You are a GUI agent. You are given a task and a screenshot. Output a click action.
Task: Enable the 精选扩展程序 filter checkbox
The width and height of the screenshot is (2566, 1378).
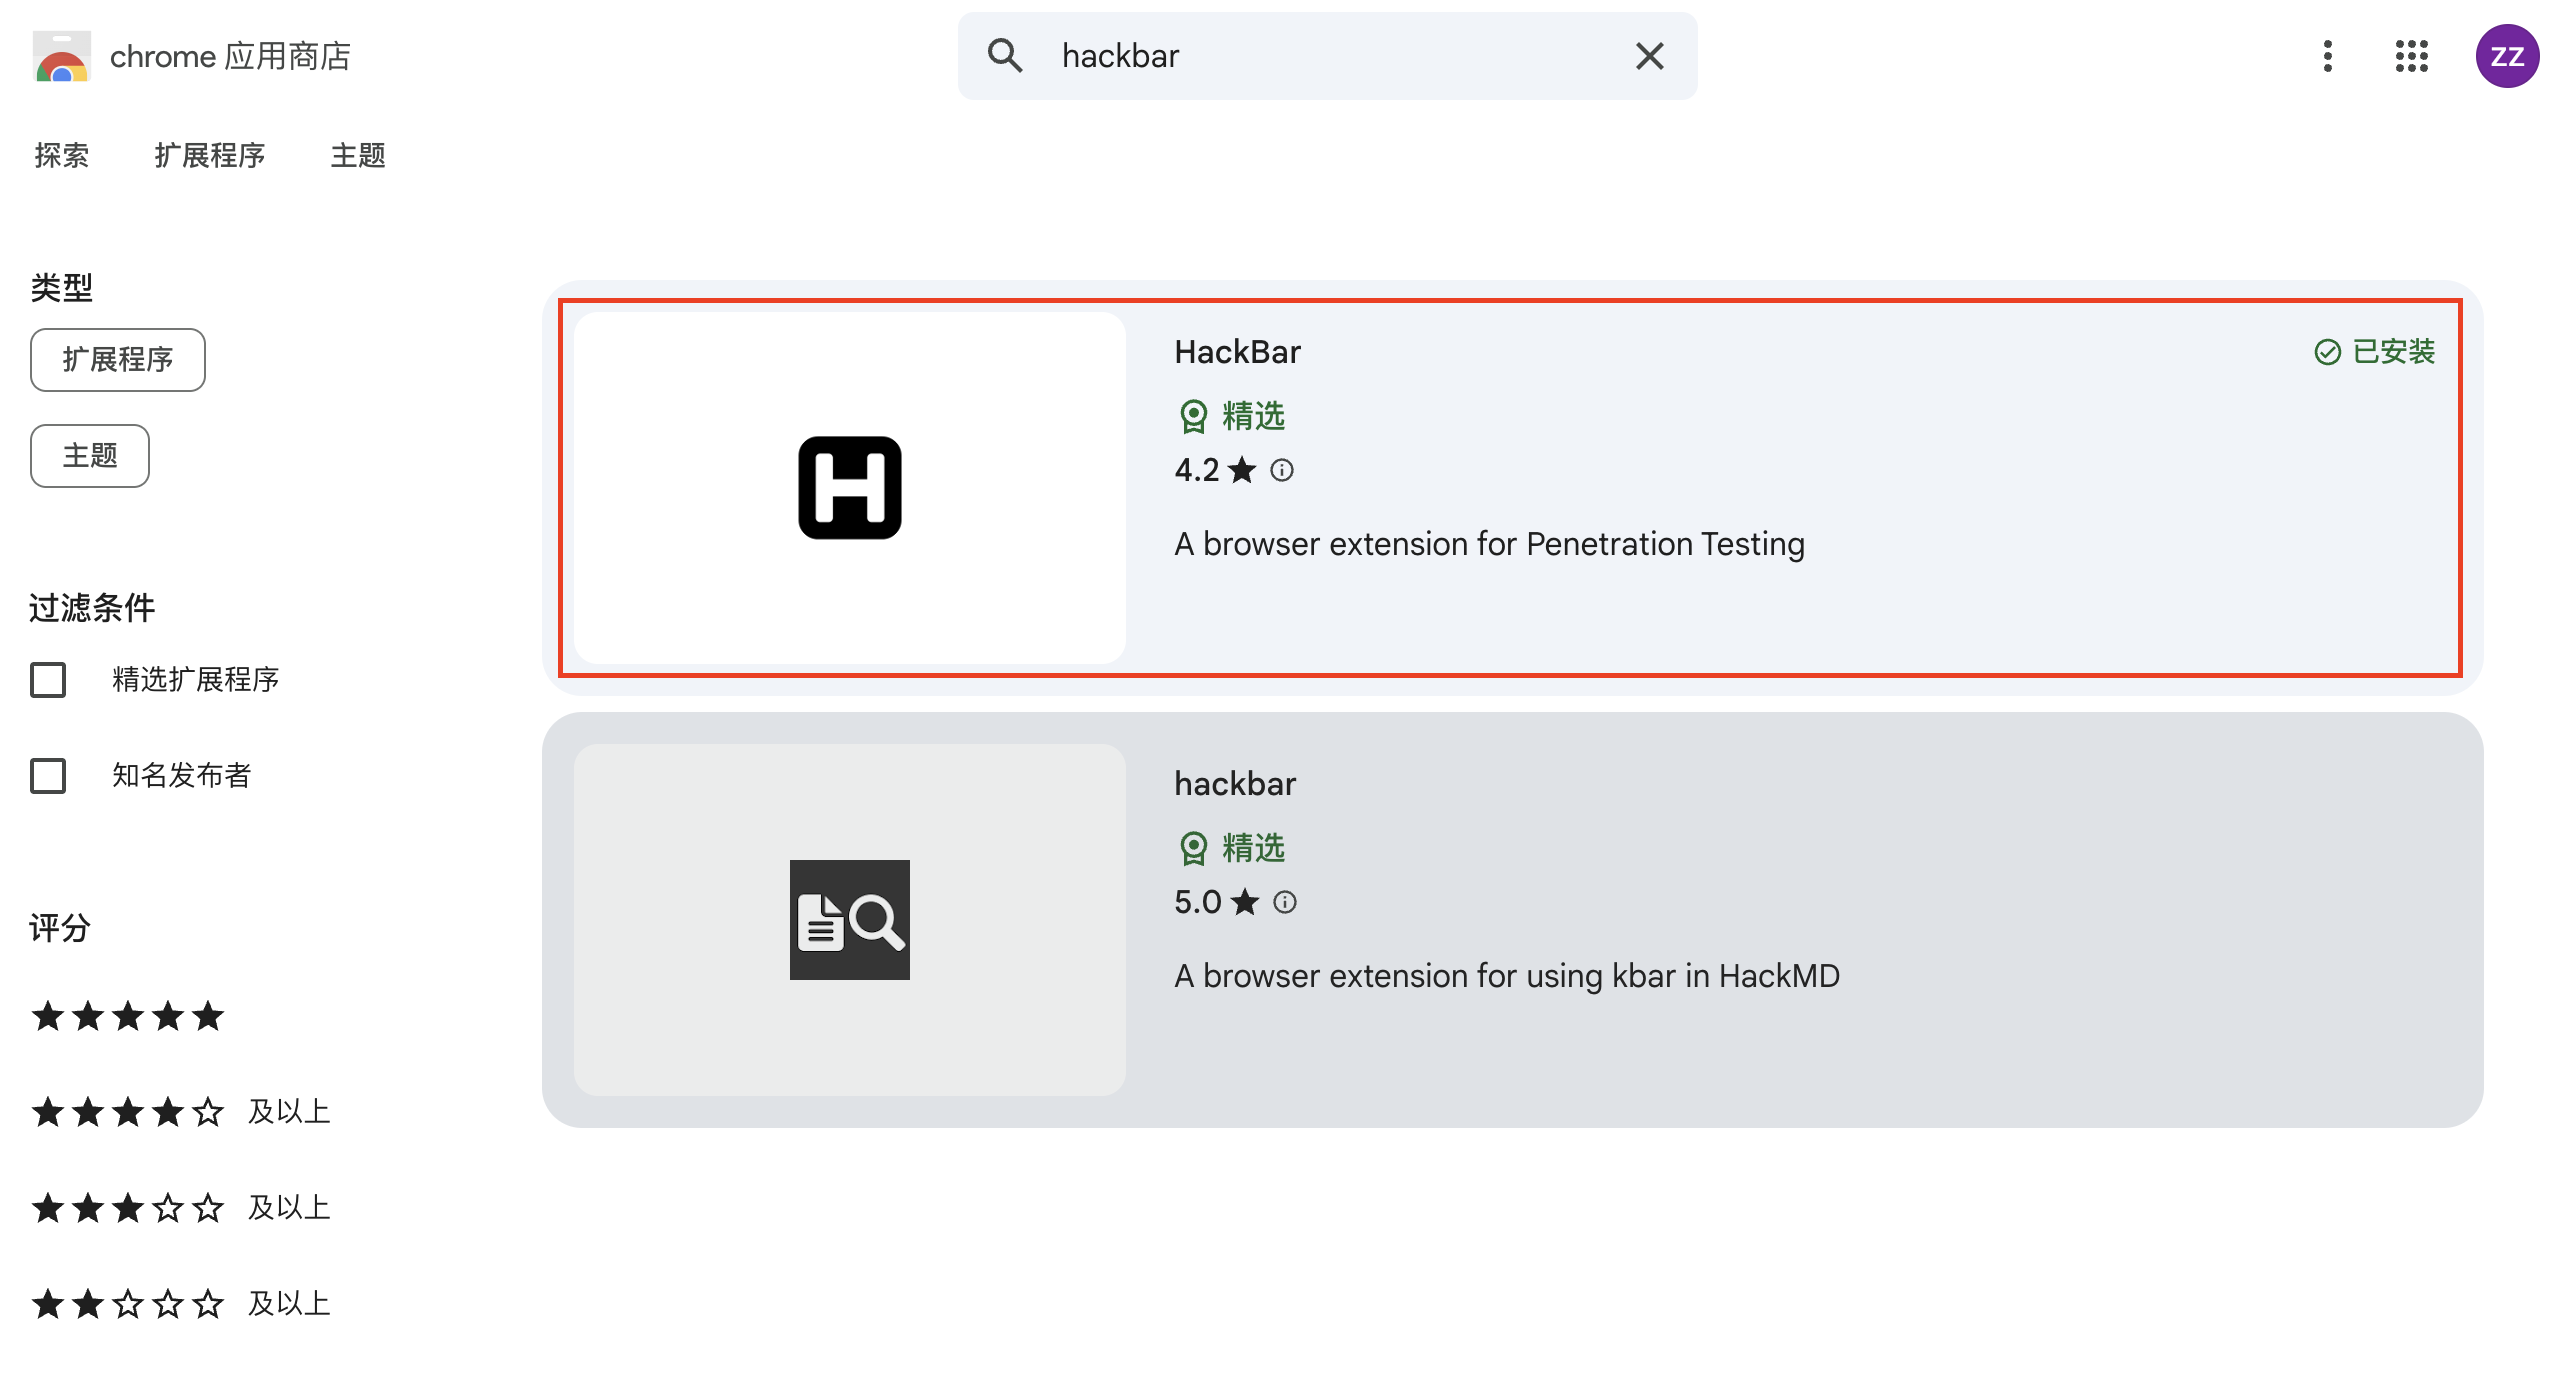coord(48,680)
